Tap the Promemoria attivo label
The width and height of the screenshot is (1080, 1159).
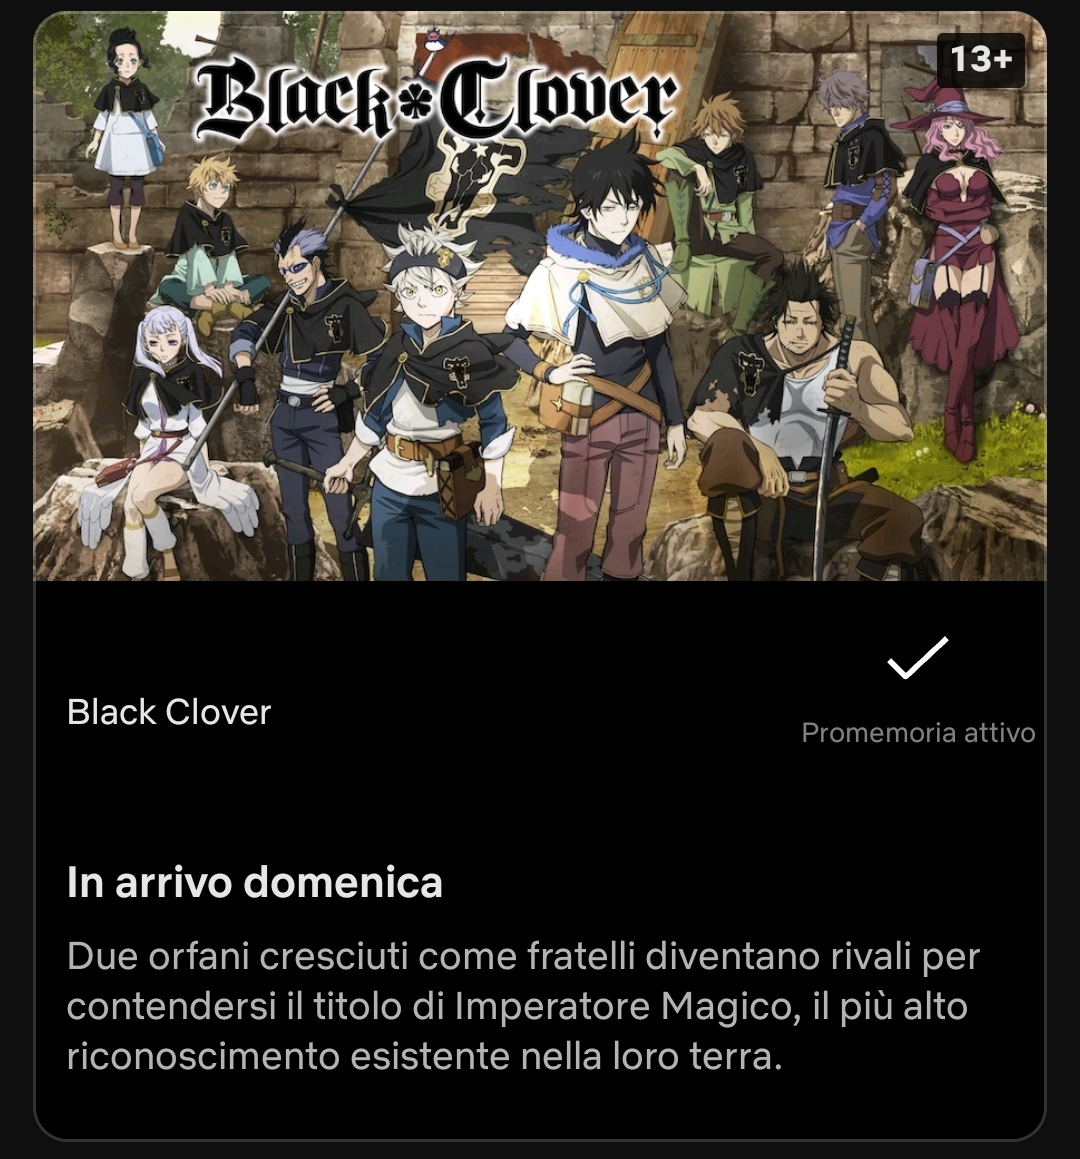click(918, 733)
